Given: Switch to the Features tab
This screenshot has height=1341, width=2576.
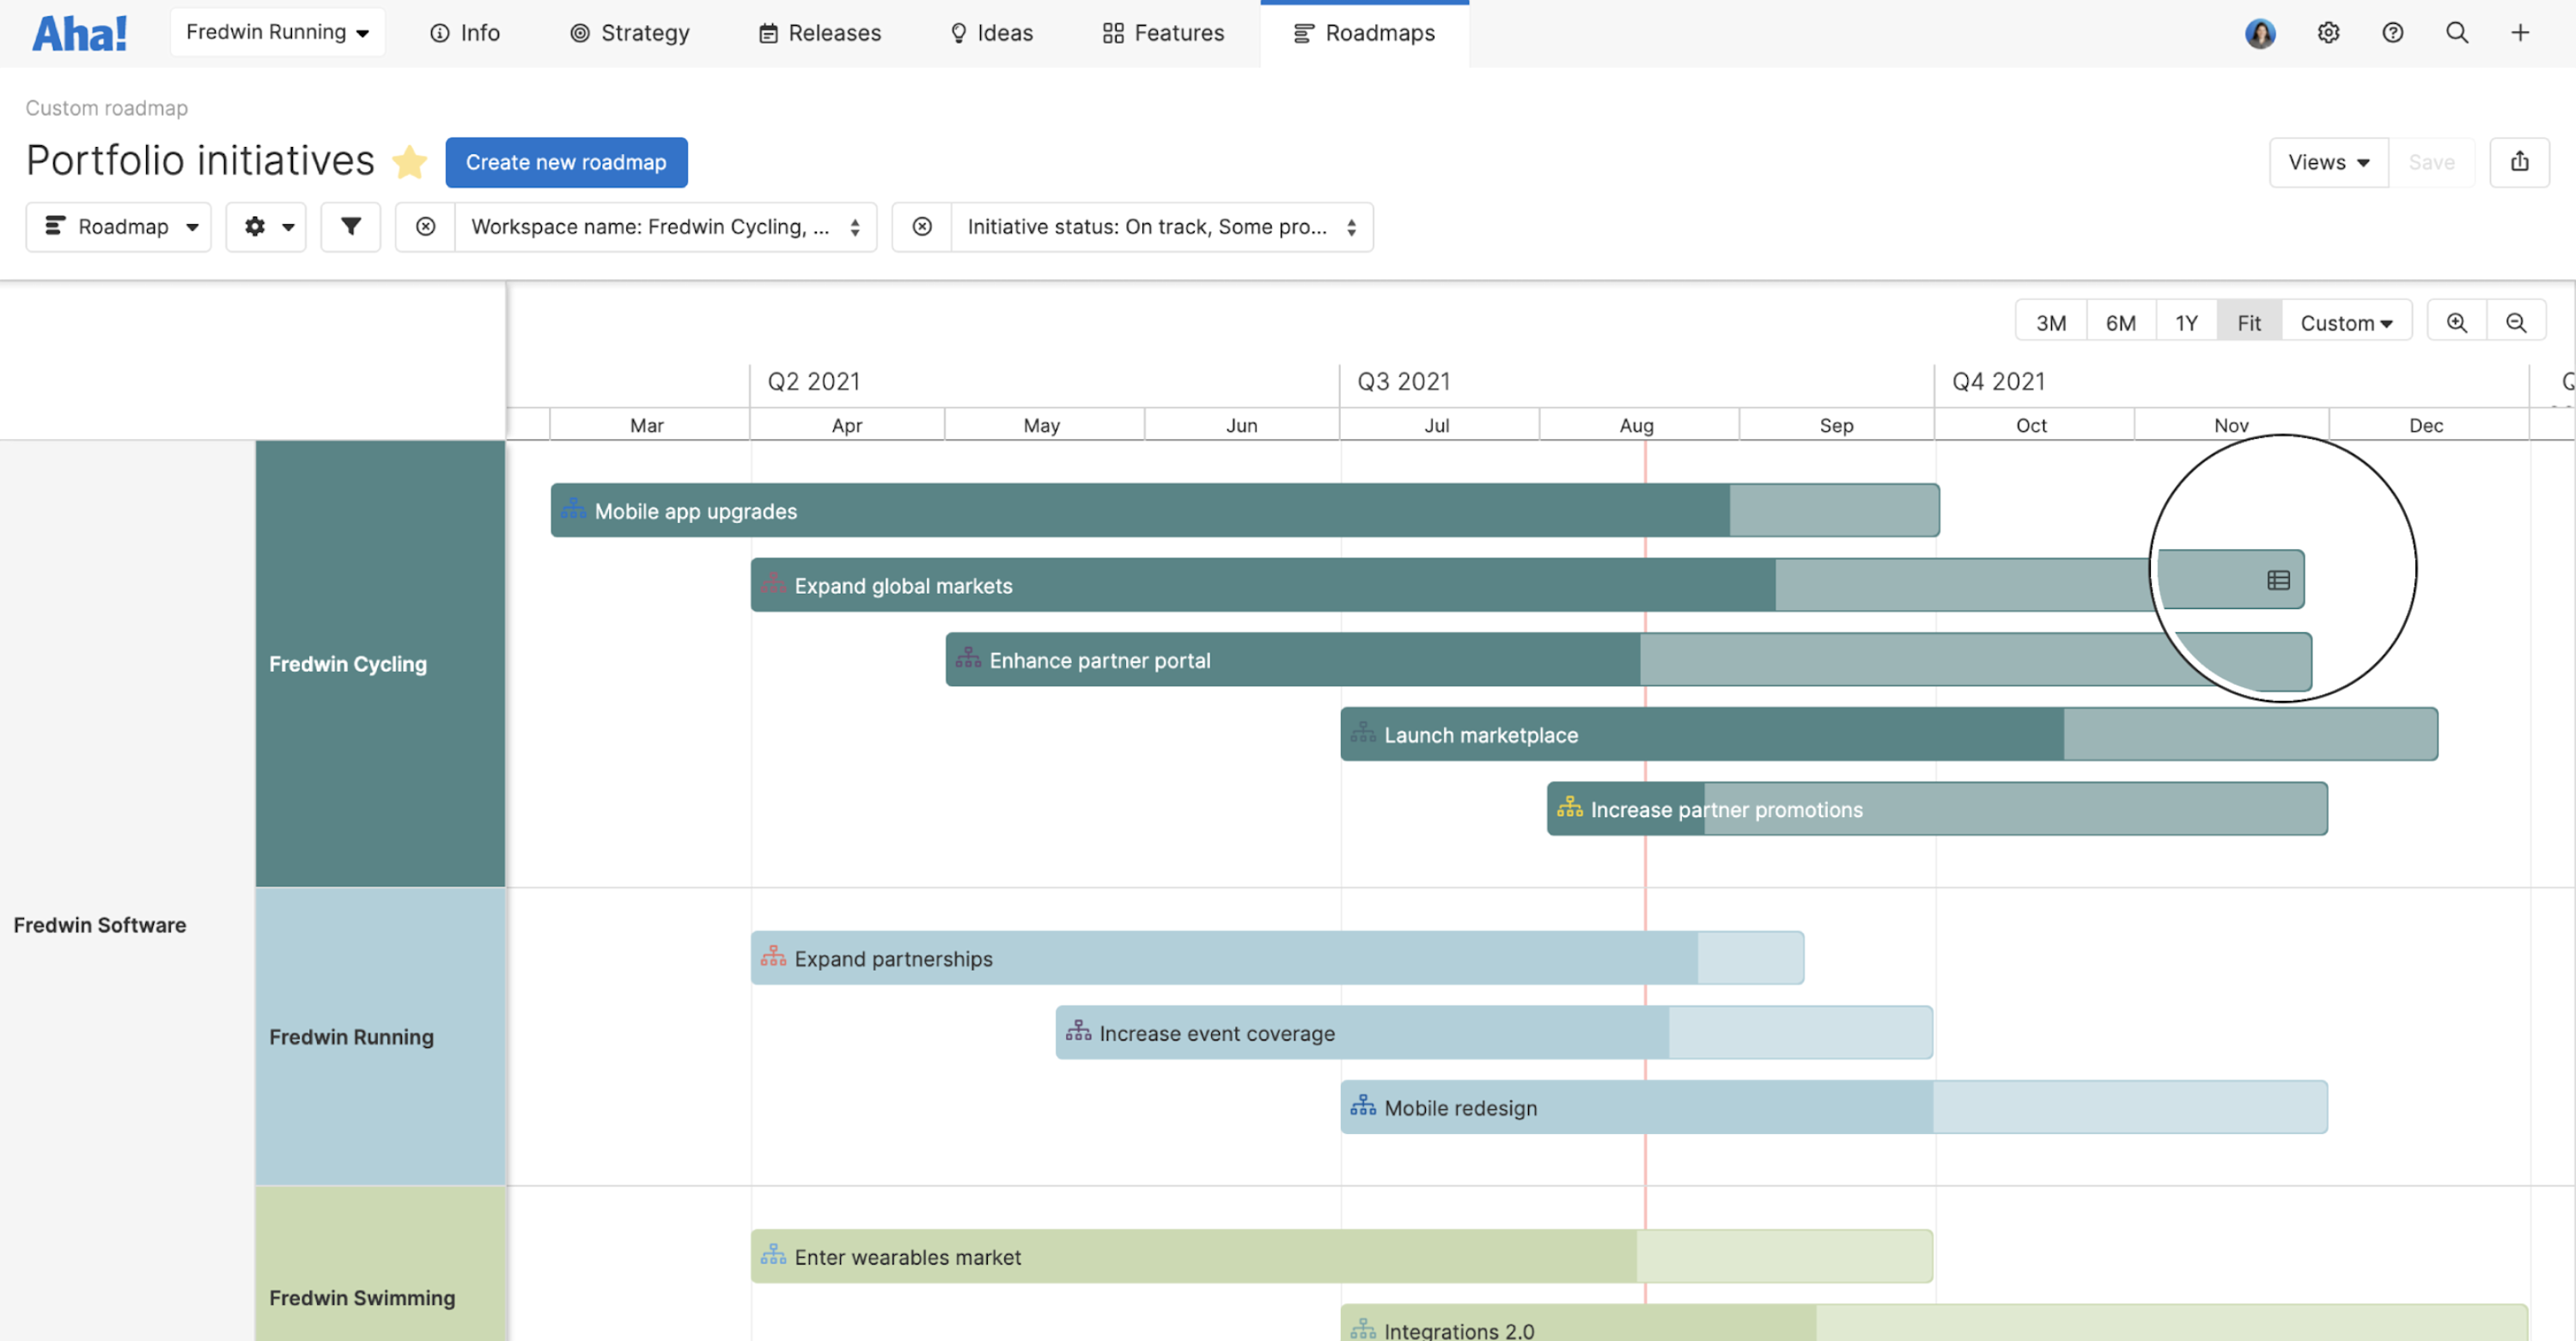Looking at the screenshot, I should point(1162,32).
